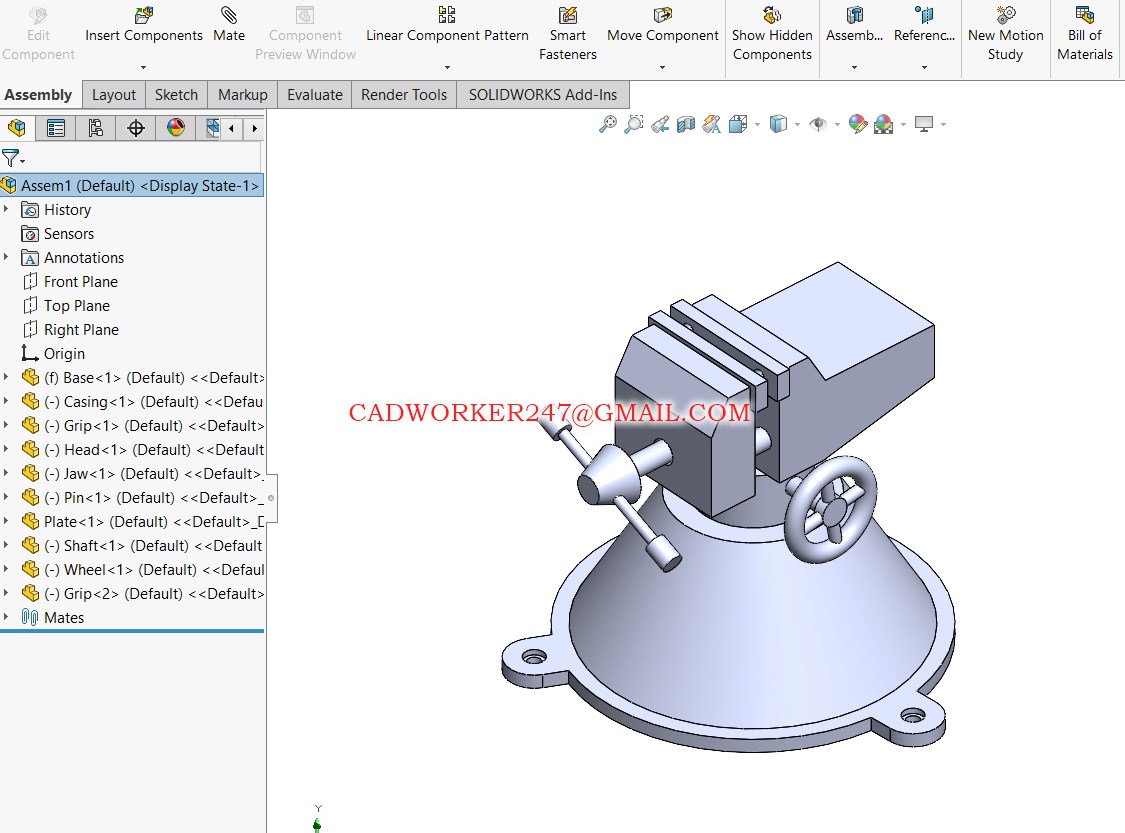Switch to the Markup tab
This screenshot has height=833, width=1125.
pos(243,95)
